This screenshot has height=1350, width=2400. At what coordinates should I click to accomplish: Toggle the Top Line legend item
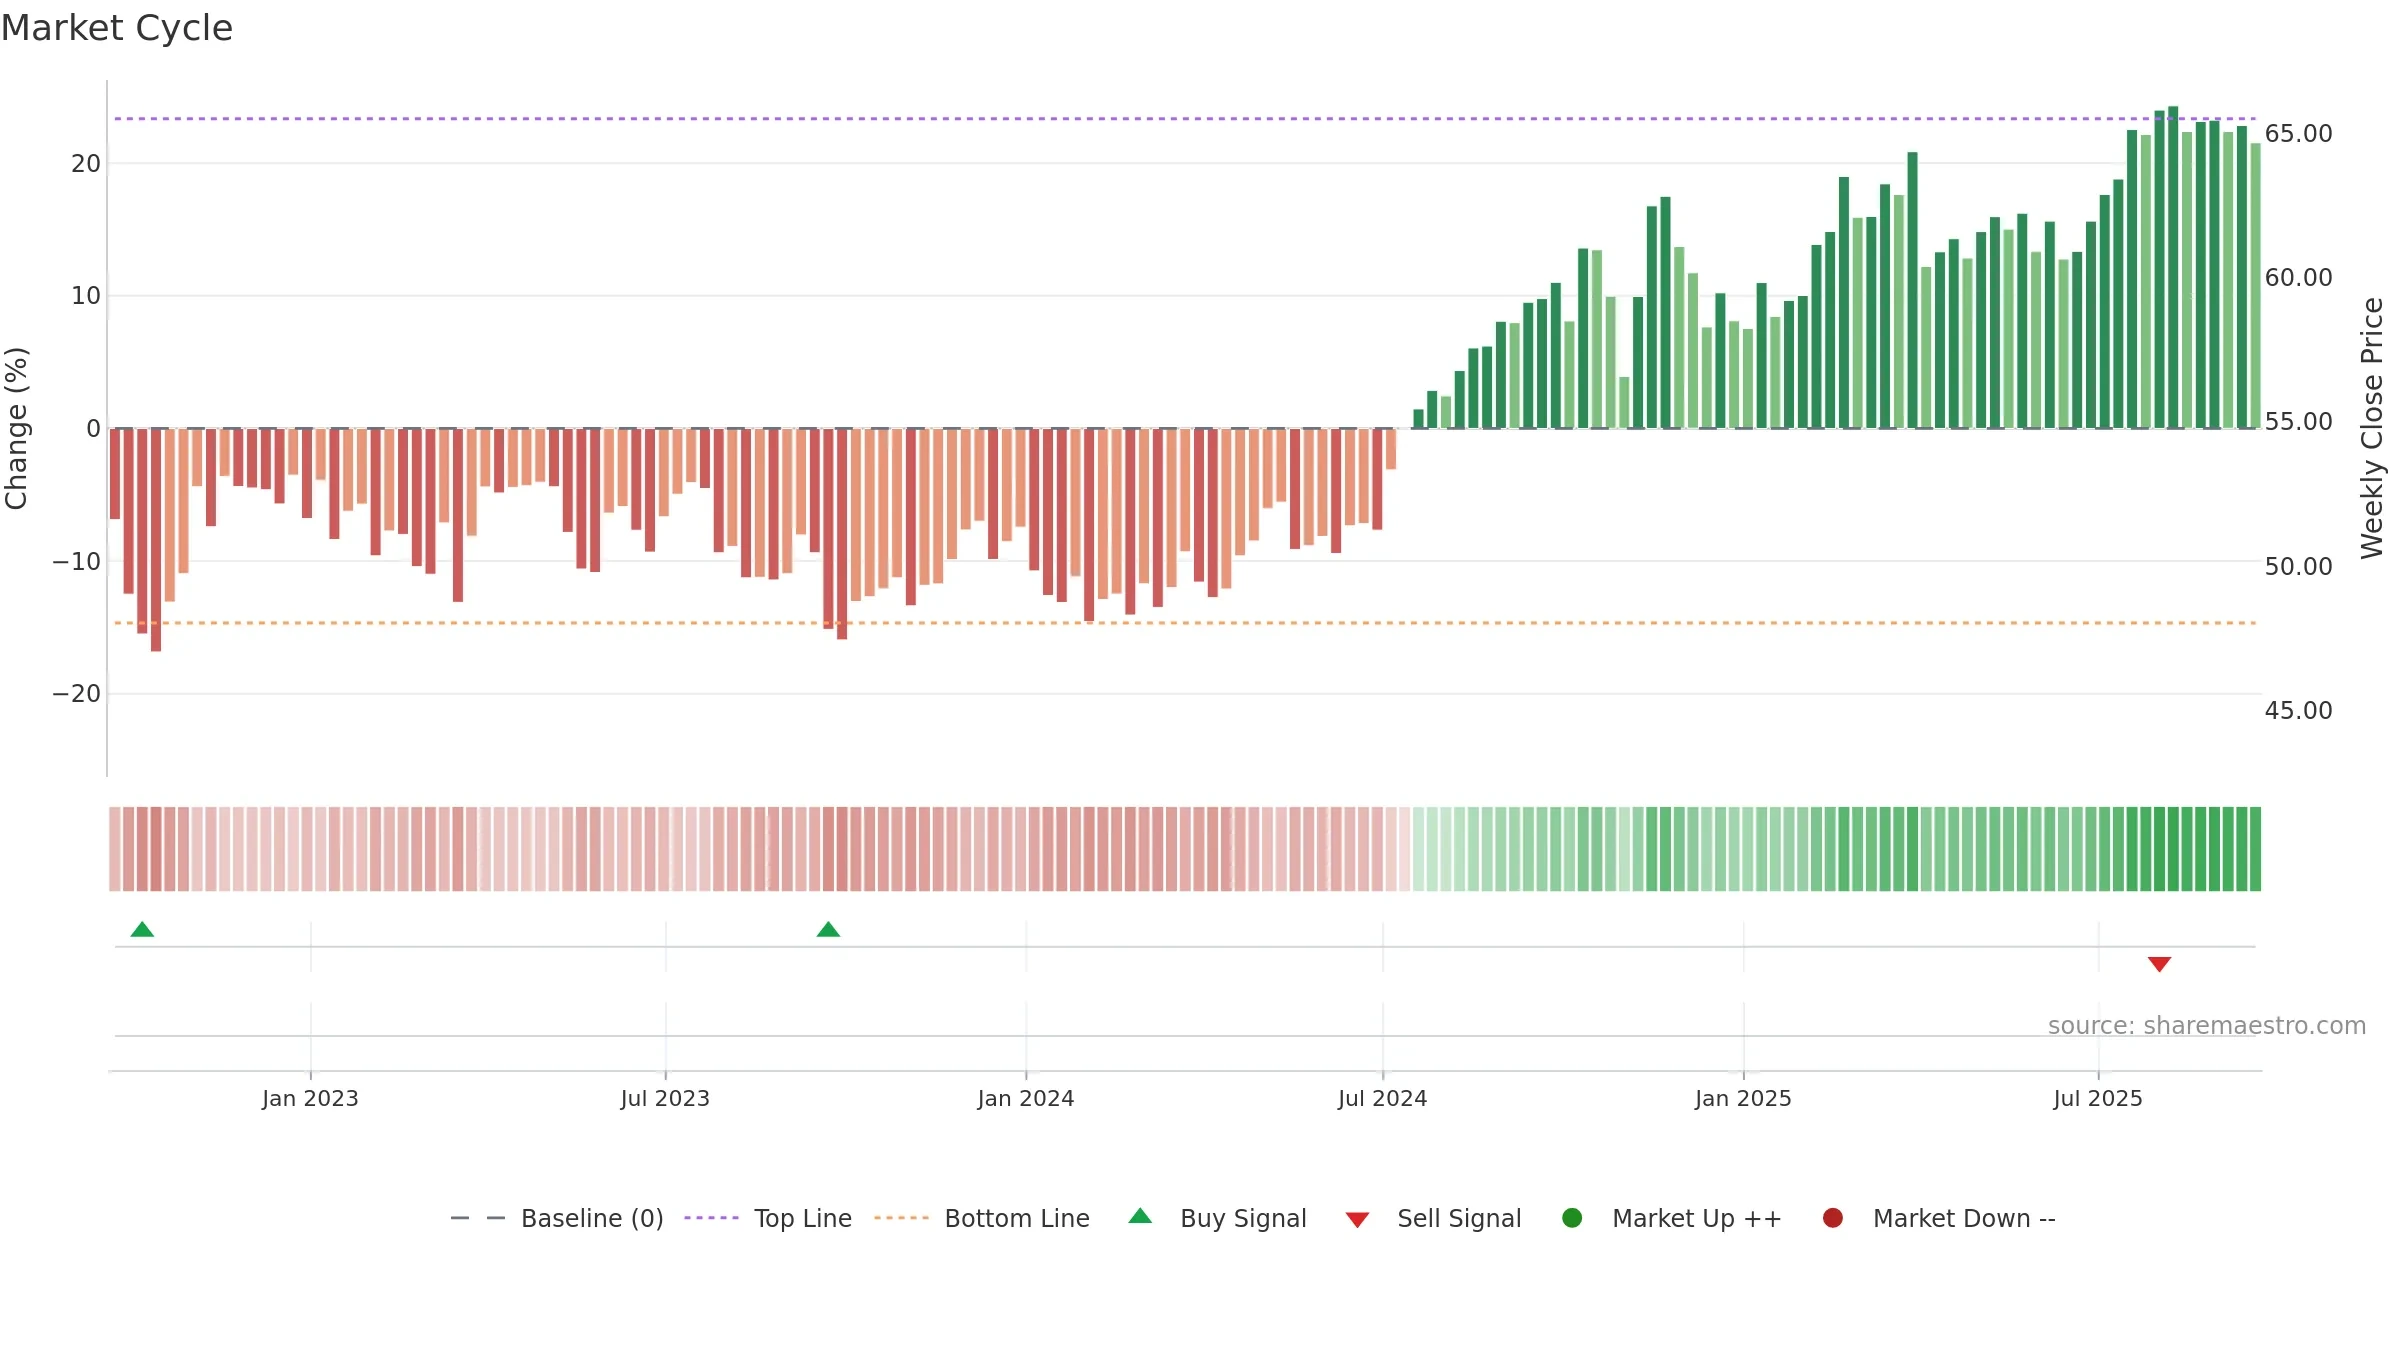tap(768, 1218)
